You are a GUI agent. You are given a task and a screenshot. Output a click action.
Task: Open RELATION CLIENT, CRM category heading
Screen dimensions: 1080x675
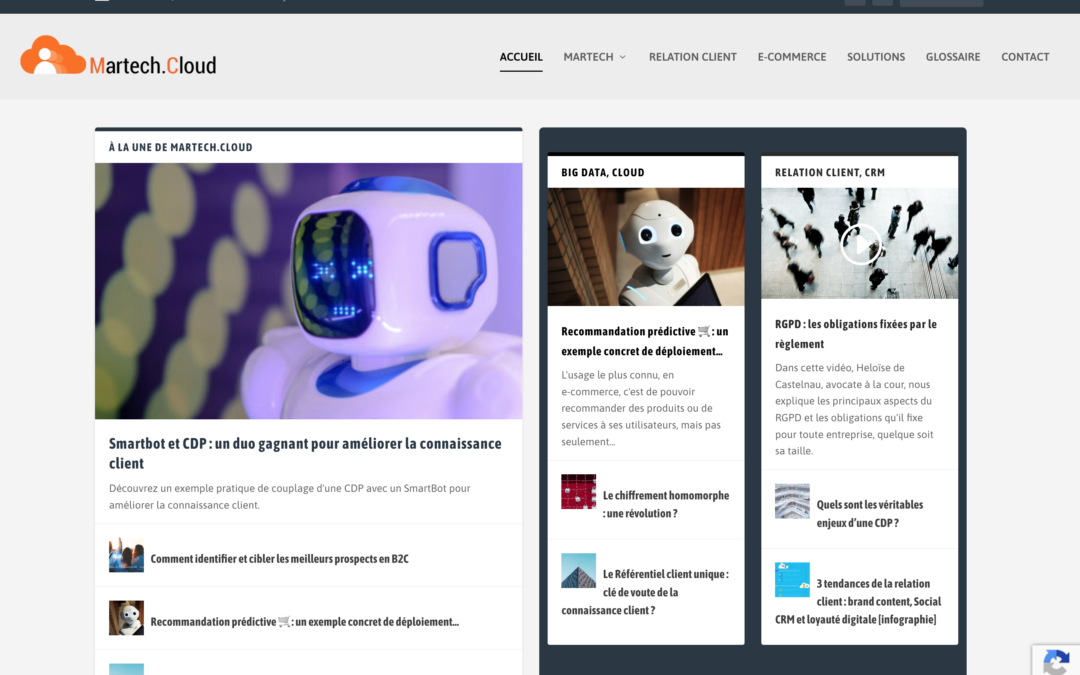829,172
